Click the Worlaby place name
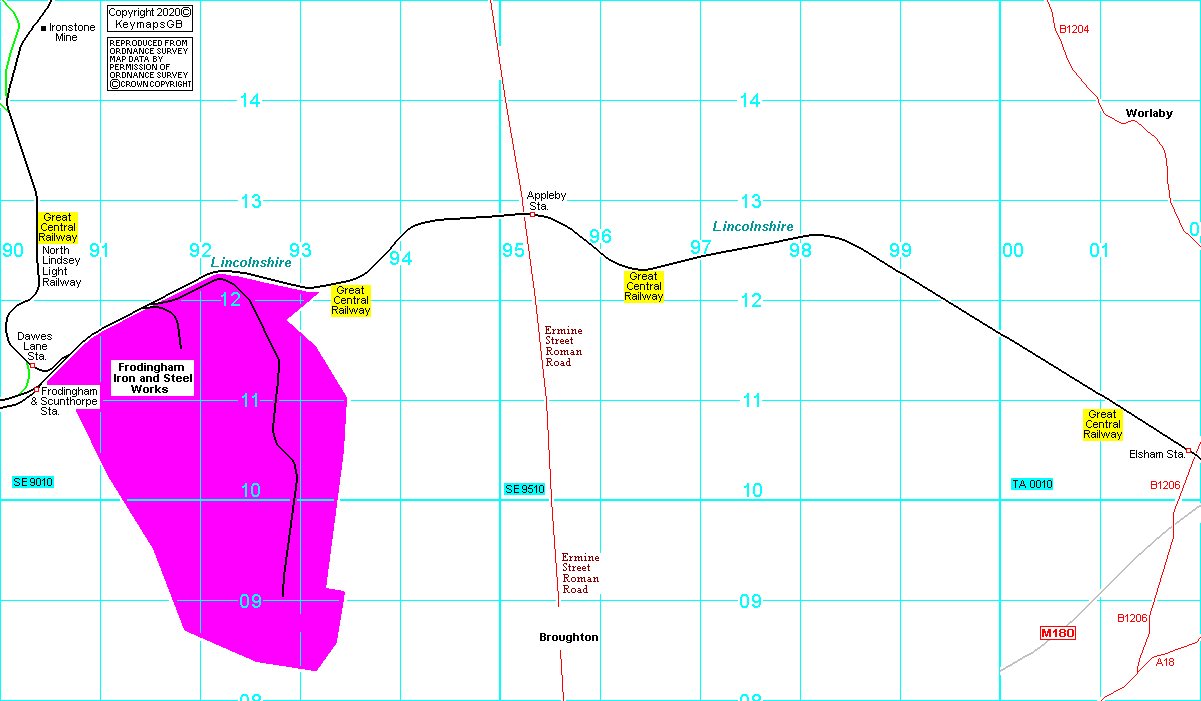Image resolution: width=1201 pixels, height=701 pixels. coord(1148,113)
